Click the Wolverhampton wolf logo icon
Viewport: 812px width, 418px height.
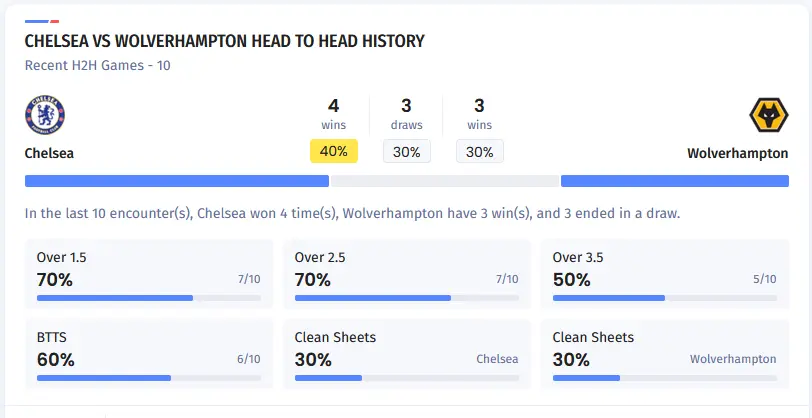click(x=768, y=116)
